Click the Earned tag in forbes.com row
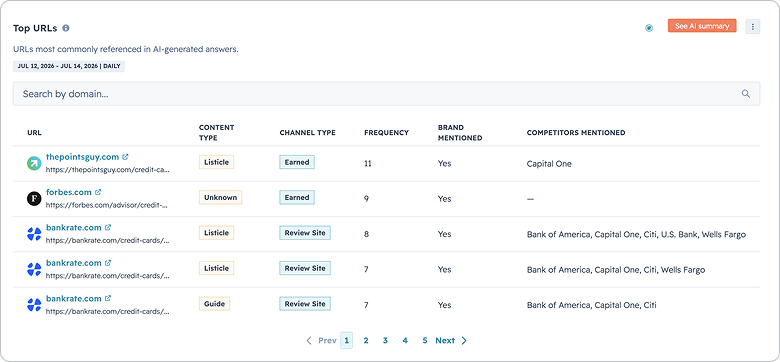 click(x=297, y=197)
